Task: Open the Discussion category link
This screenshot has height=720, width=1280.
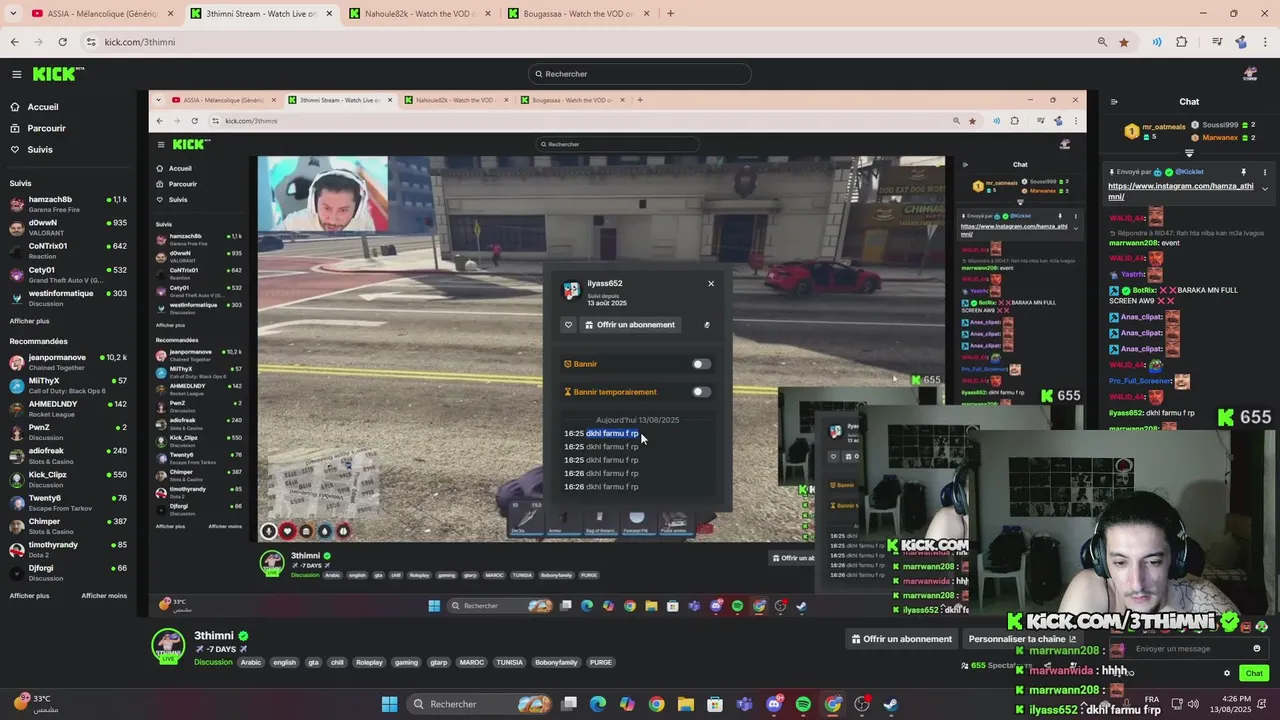Action: tap(213, 662)
